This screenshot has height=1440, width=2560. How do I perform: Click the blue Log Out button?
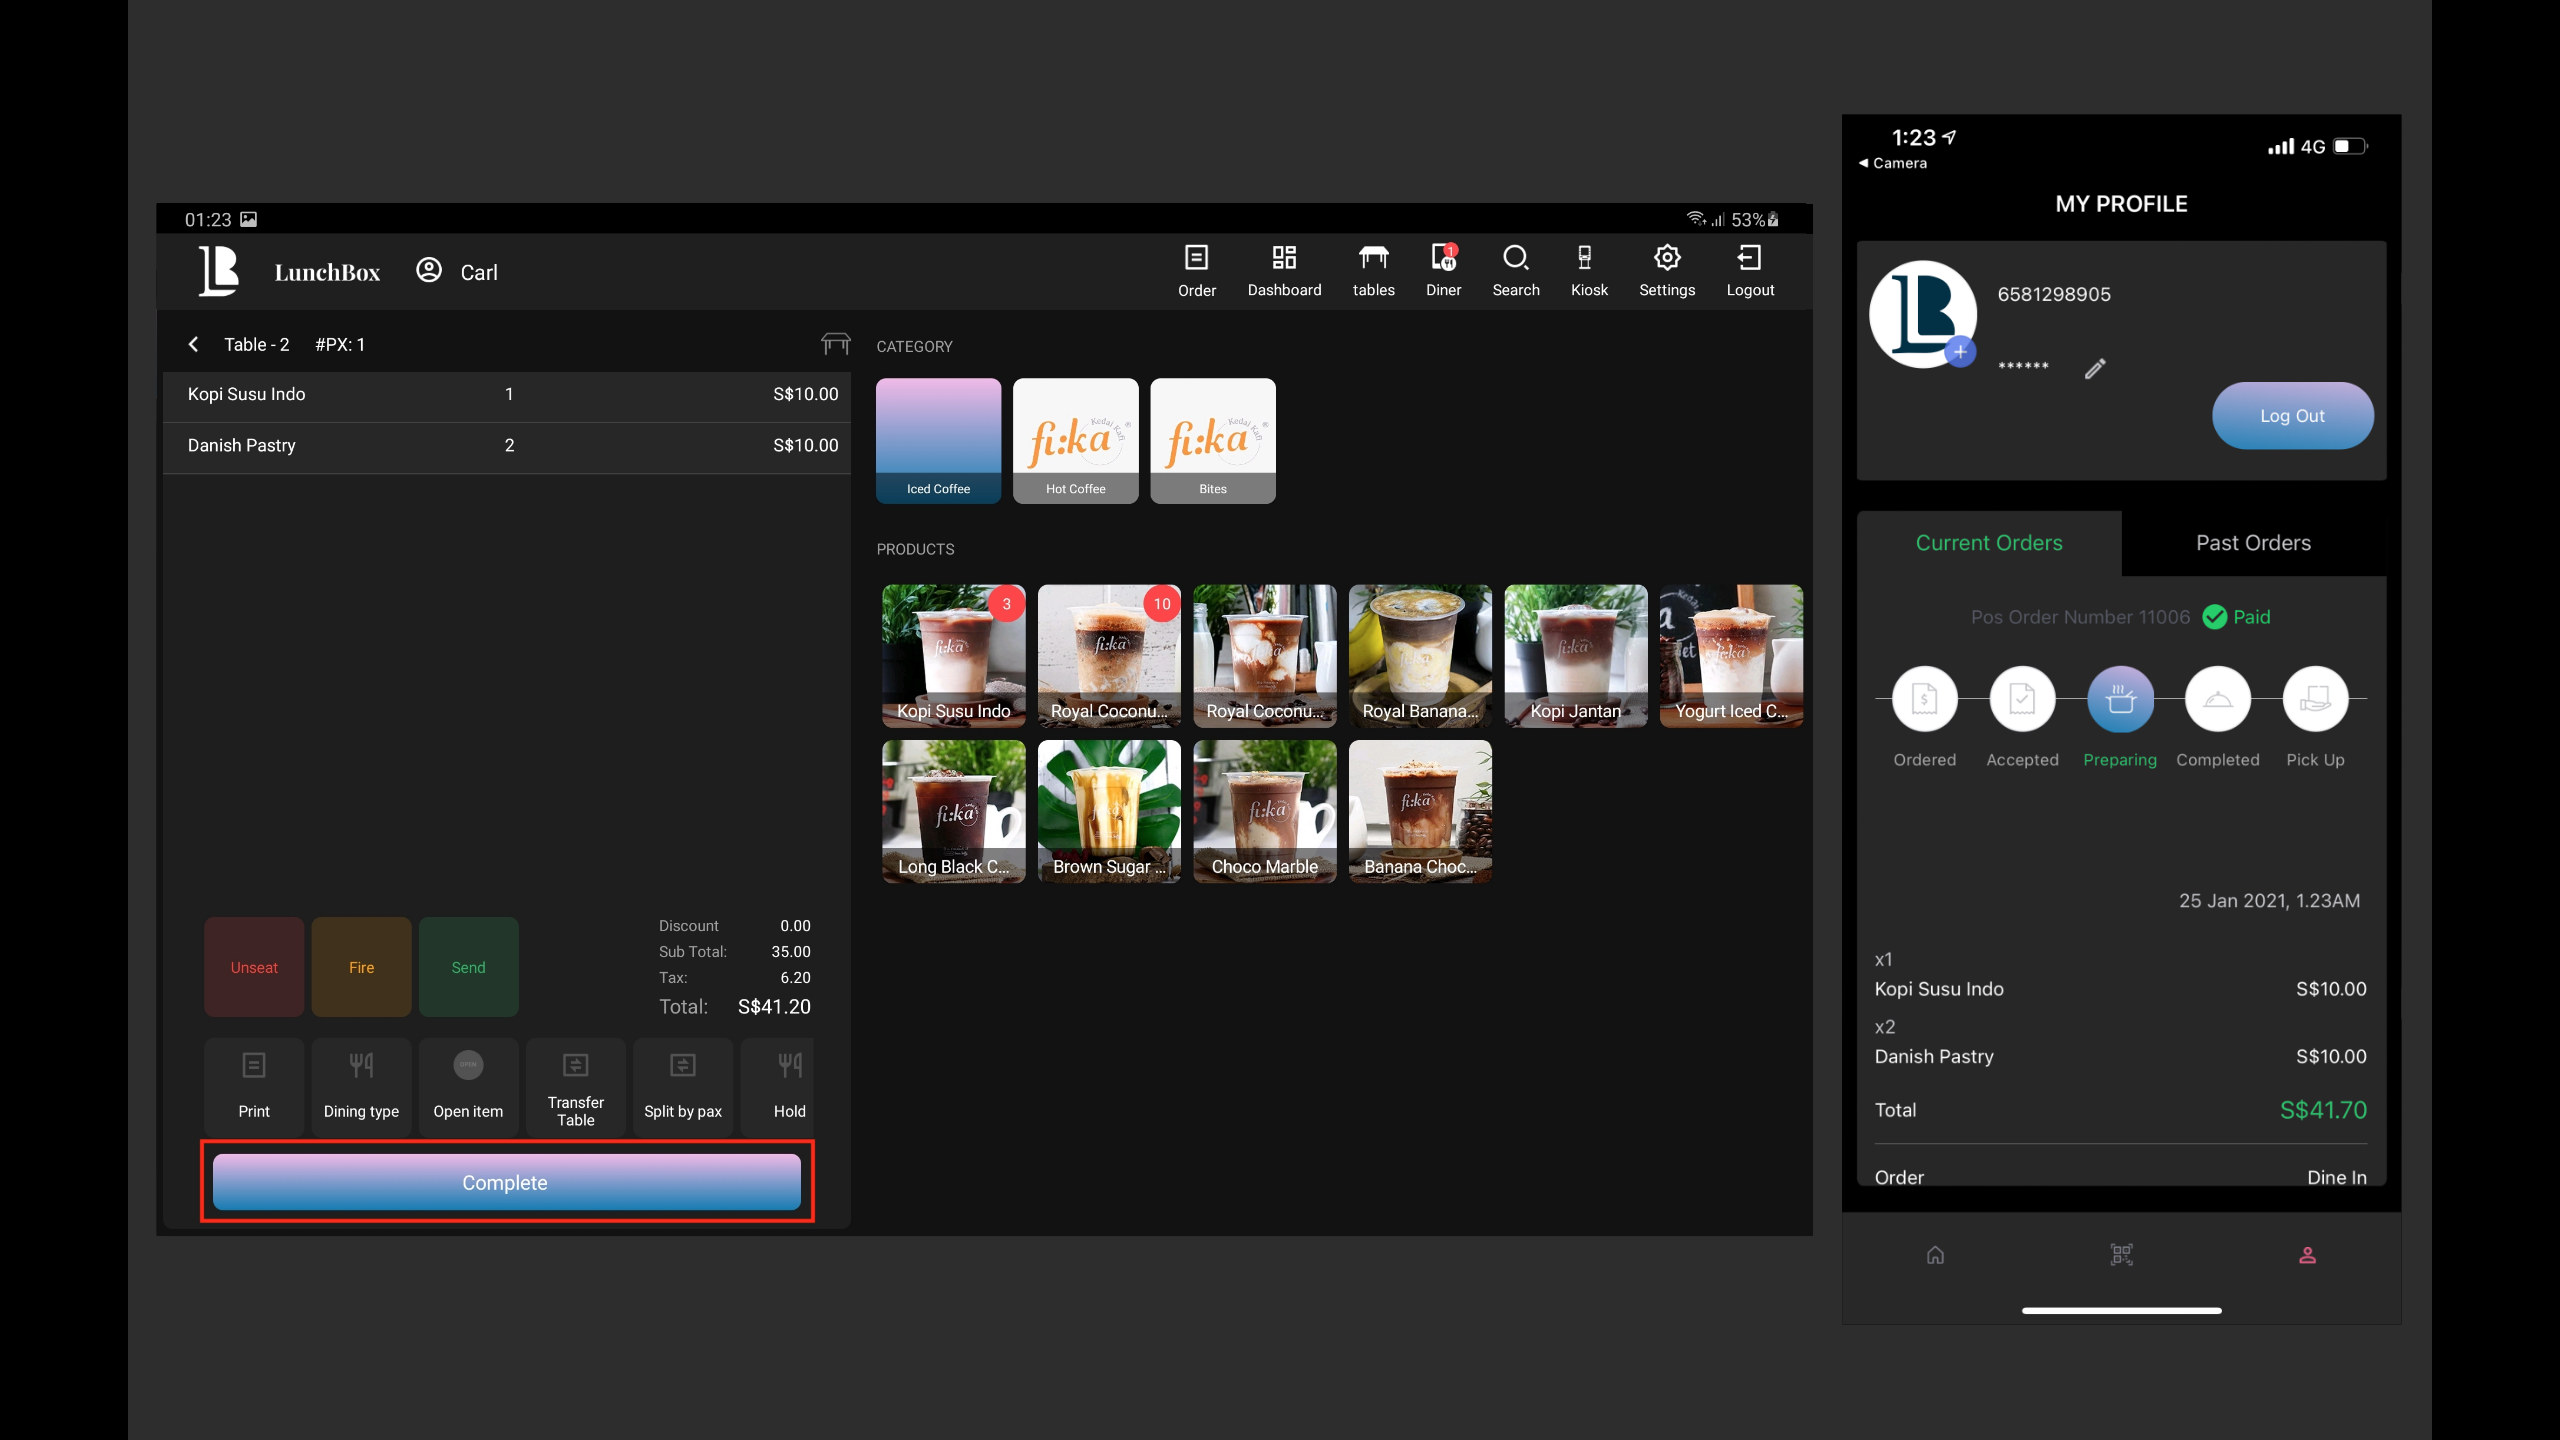point(2292,416)
